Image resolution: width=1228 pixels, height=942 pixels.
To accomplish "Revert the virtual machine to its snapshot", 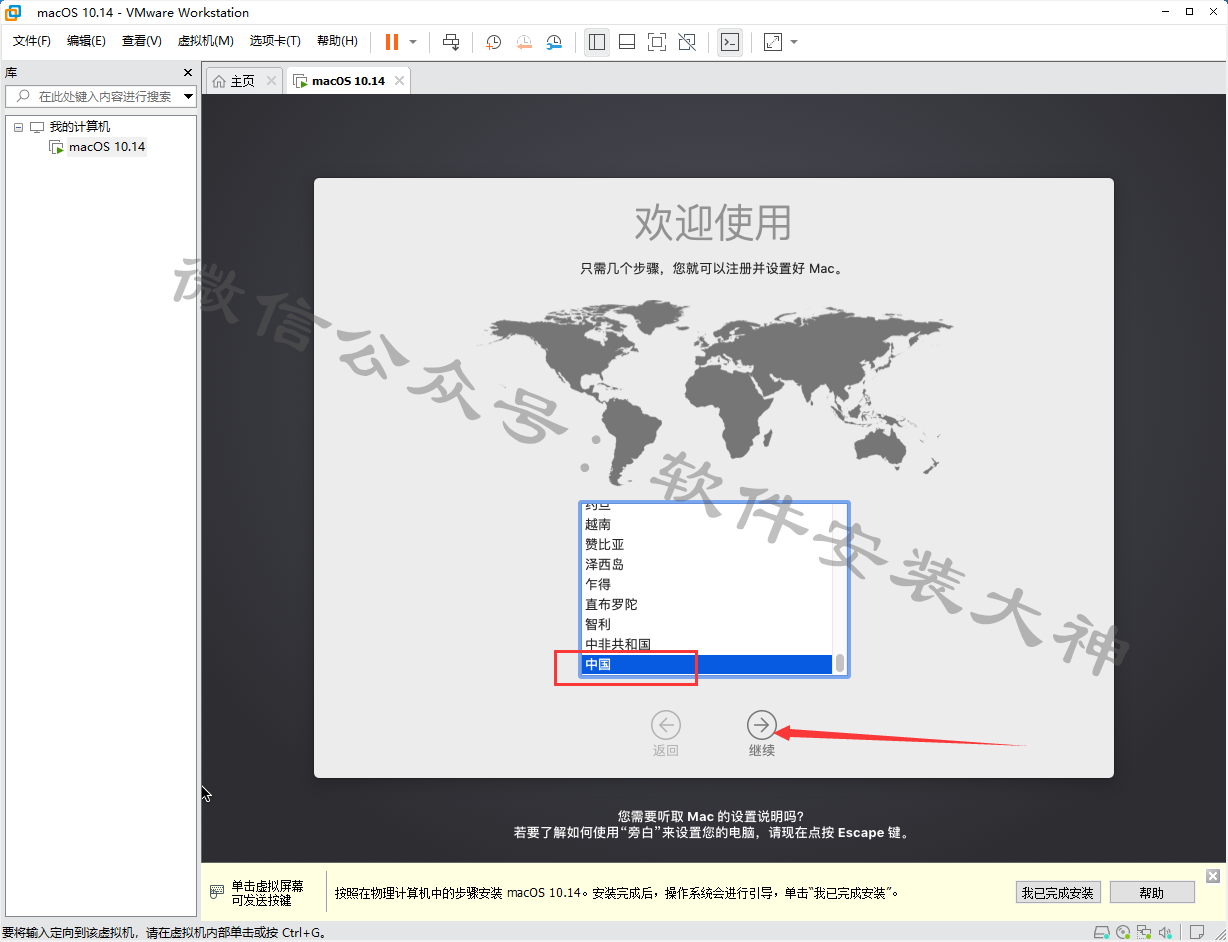I will pyautogui.click(x=524, y=42).
